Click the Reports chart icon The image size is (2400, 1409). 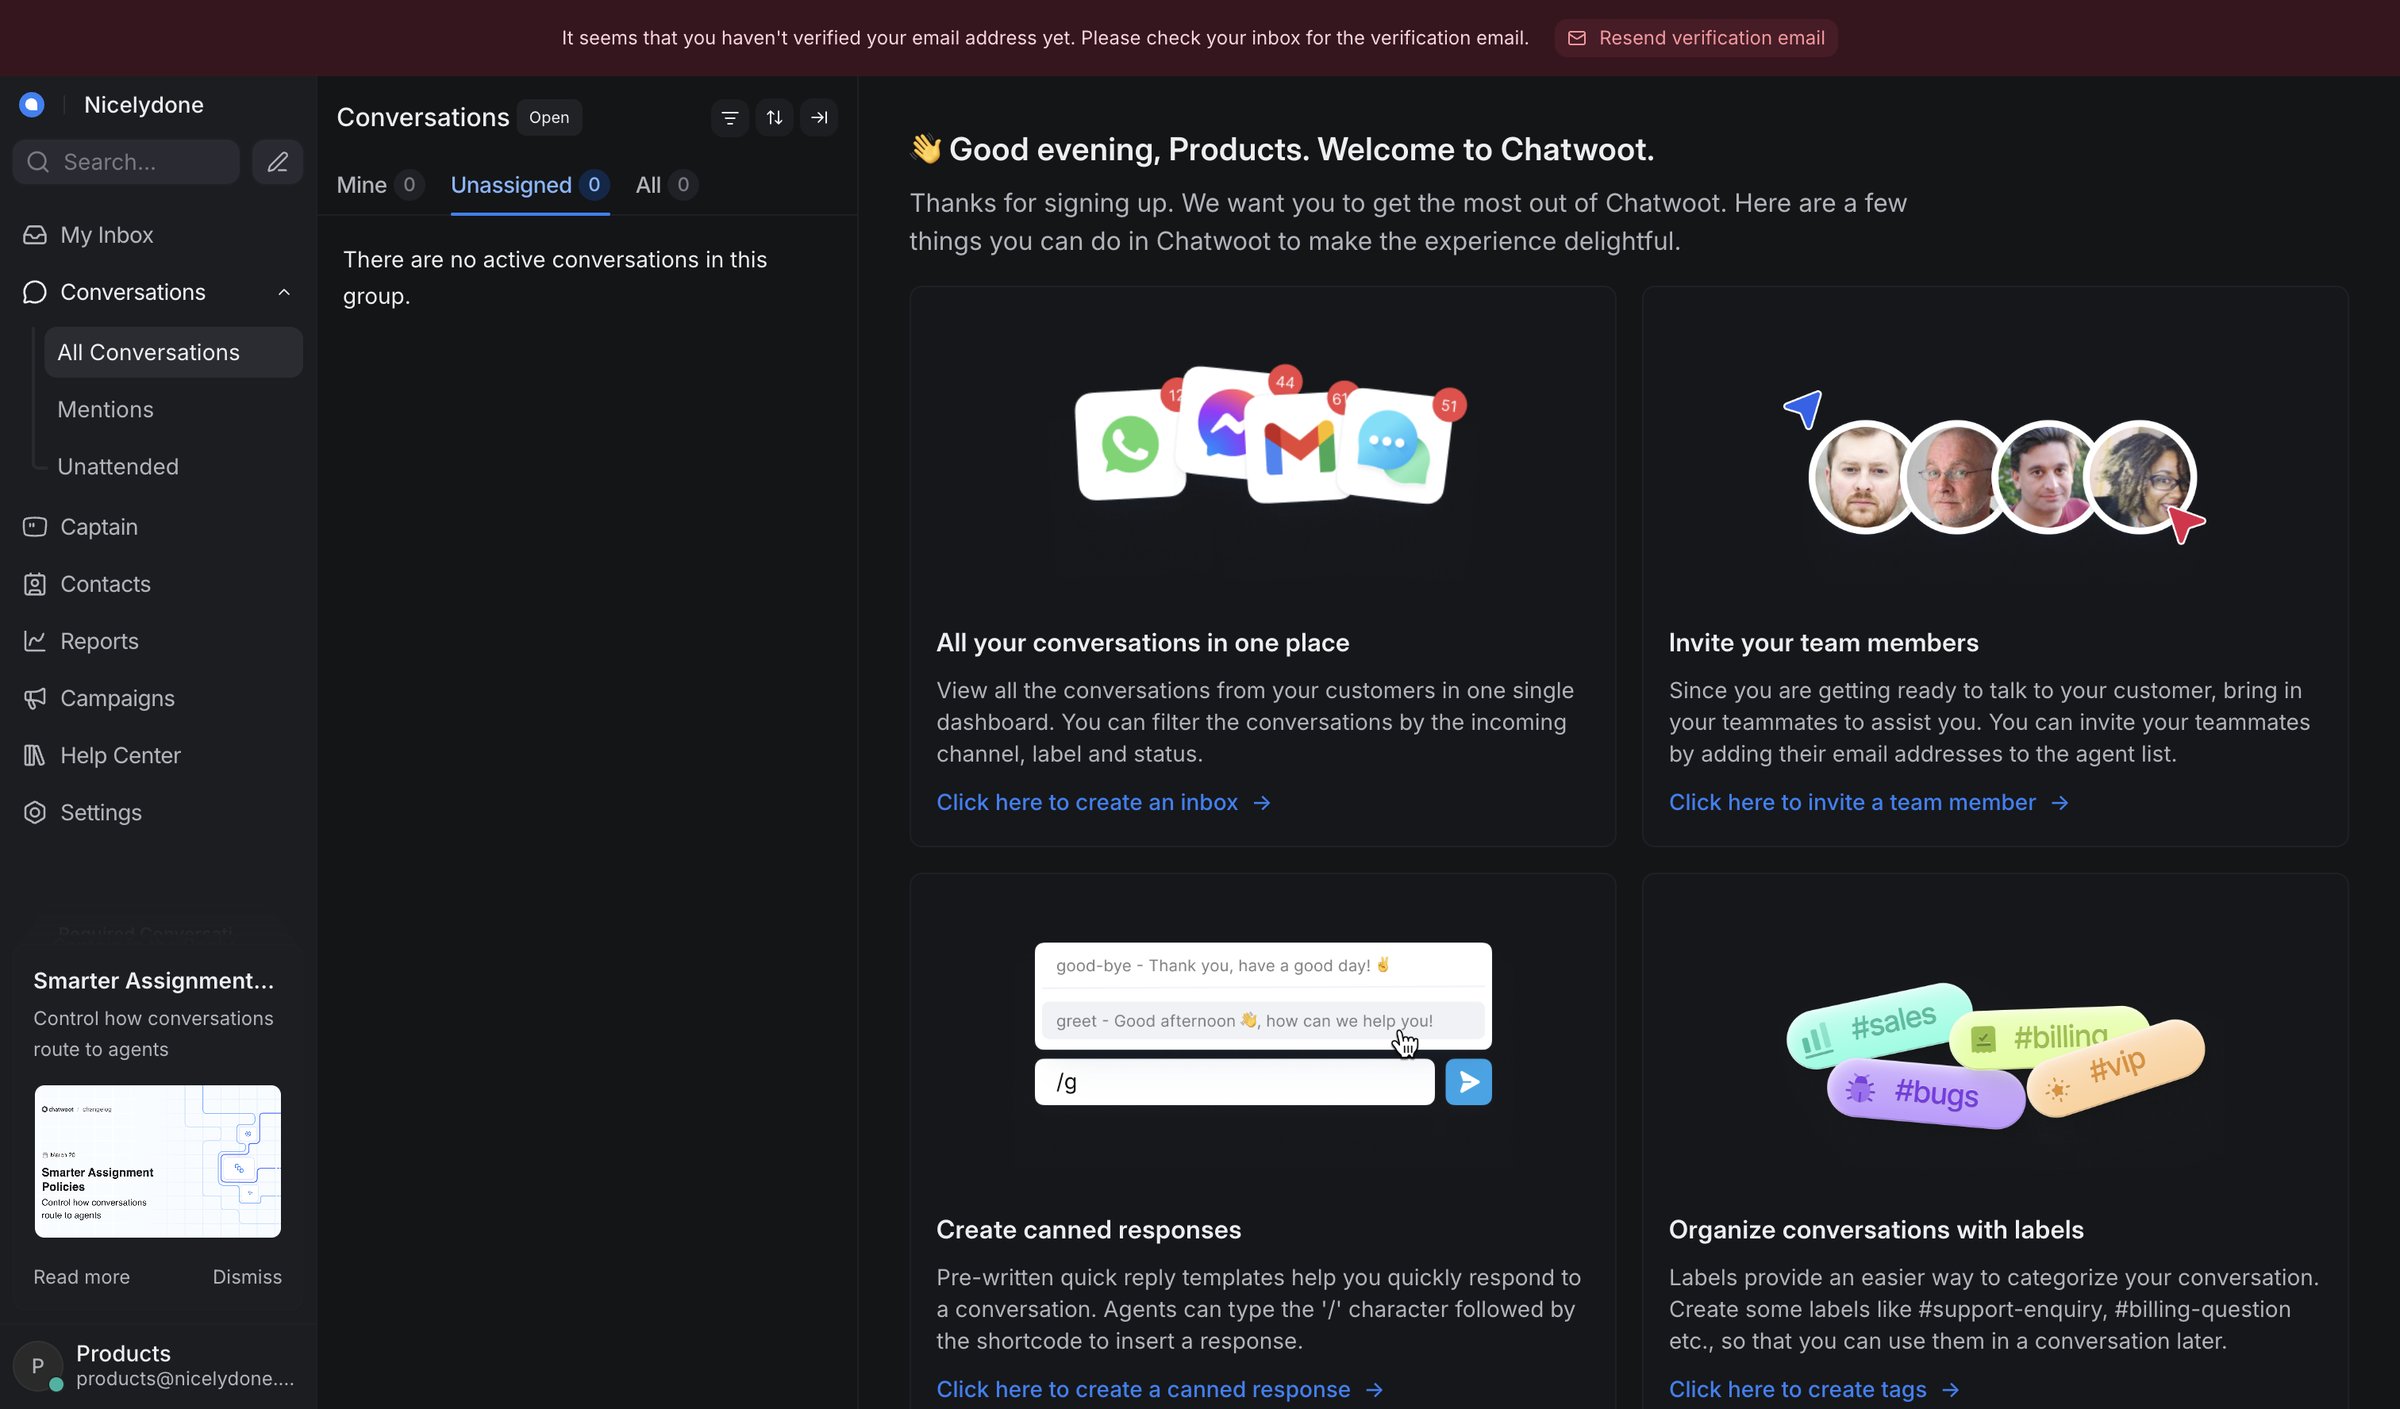coord(35,641)
